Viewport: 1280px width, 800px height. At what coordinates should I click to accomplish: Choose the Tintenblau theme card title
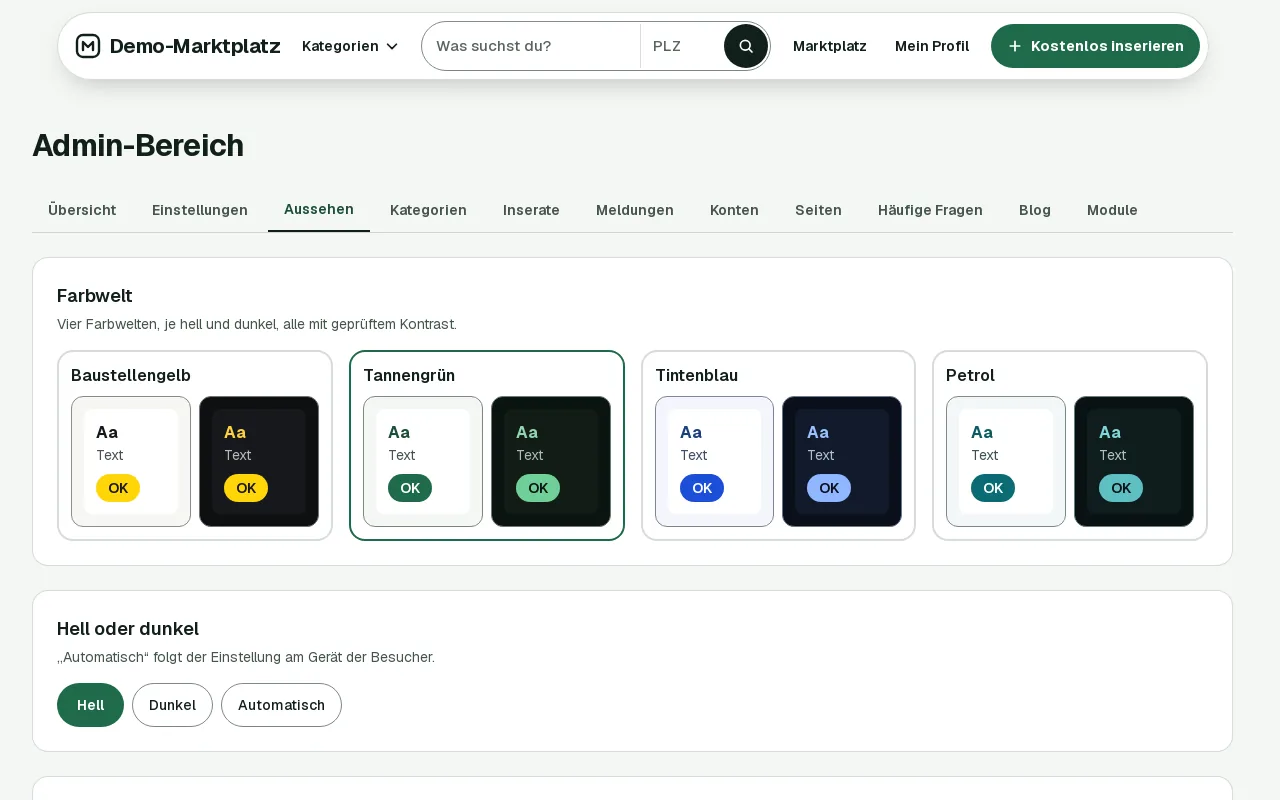click(x=696, y=375)
